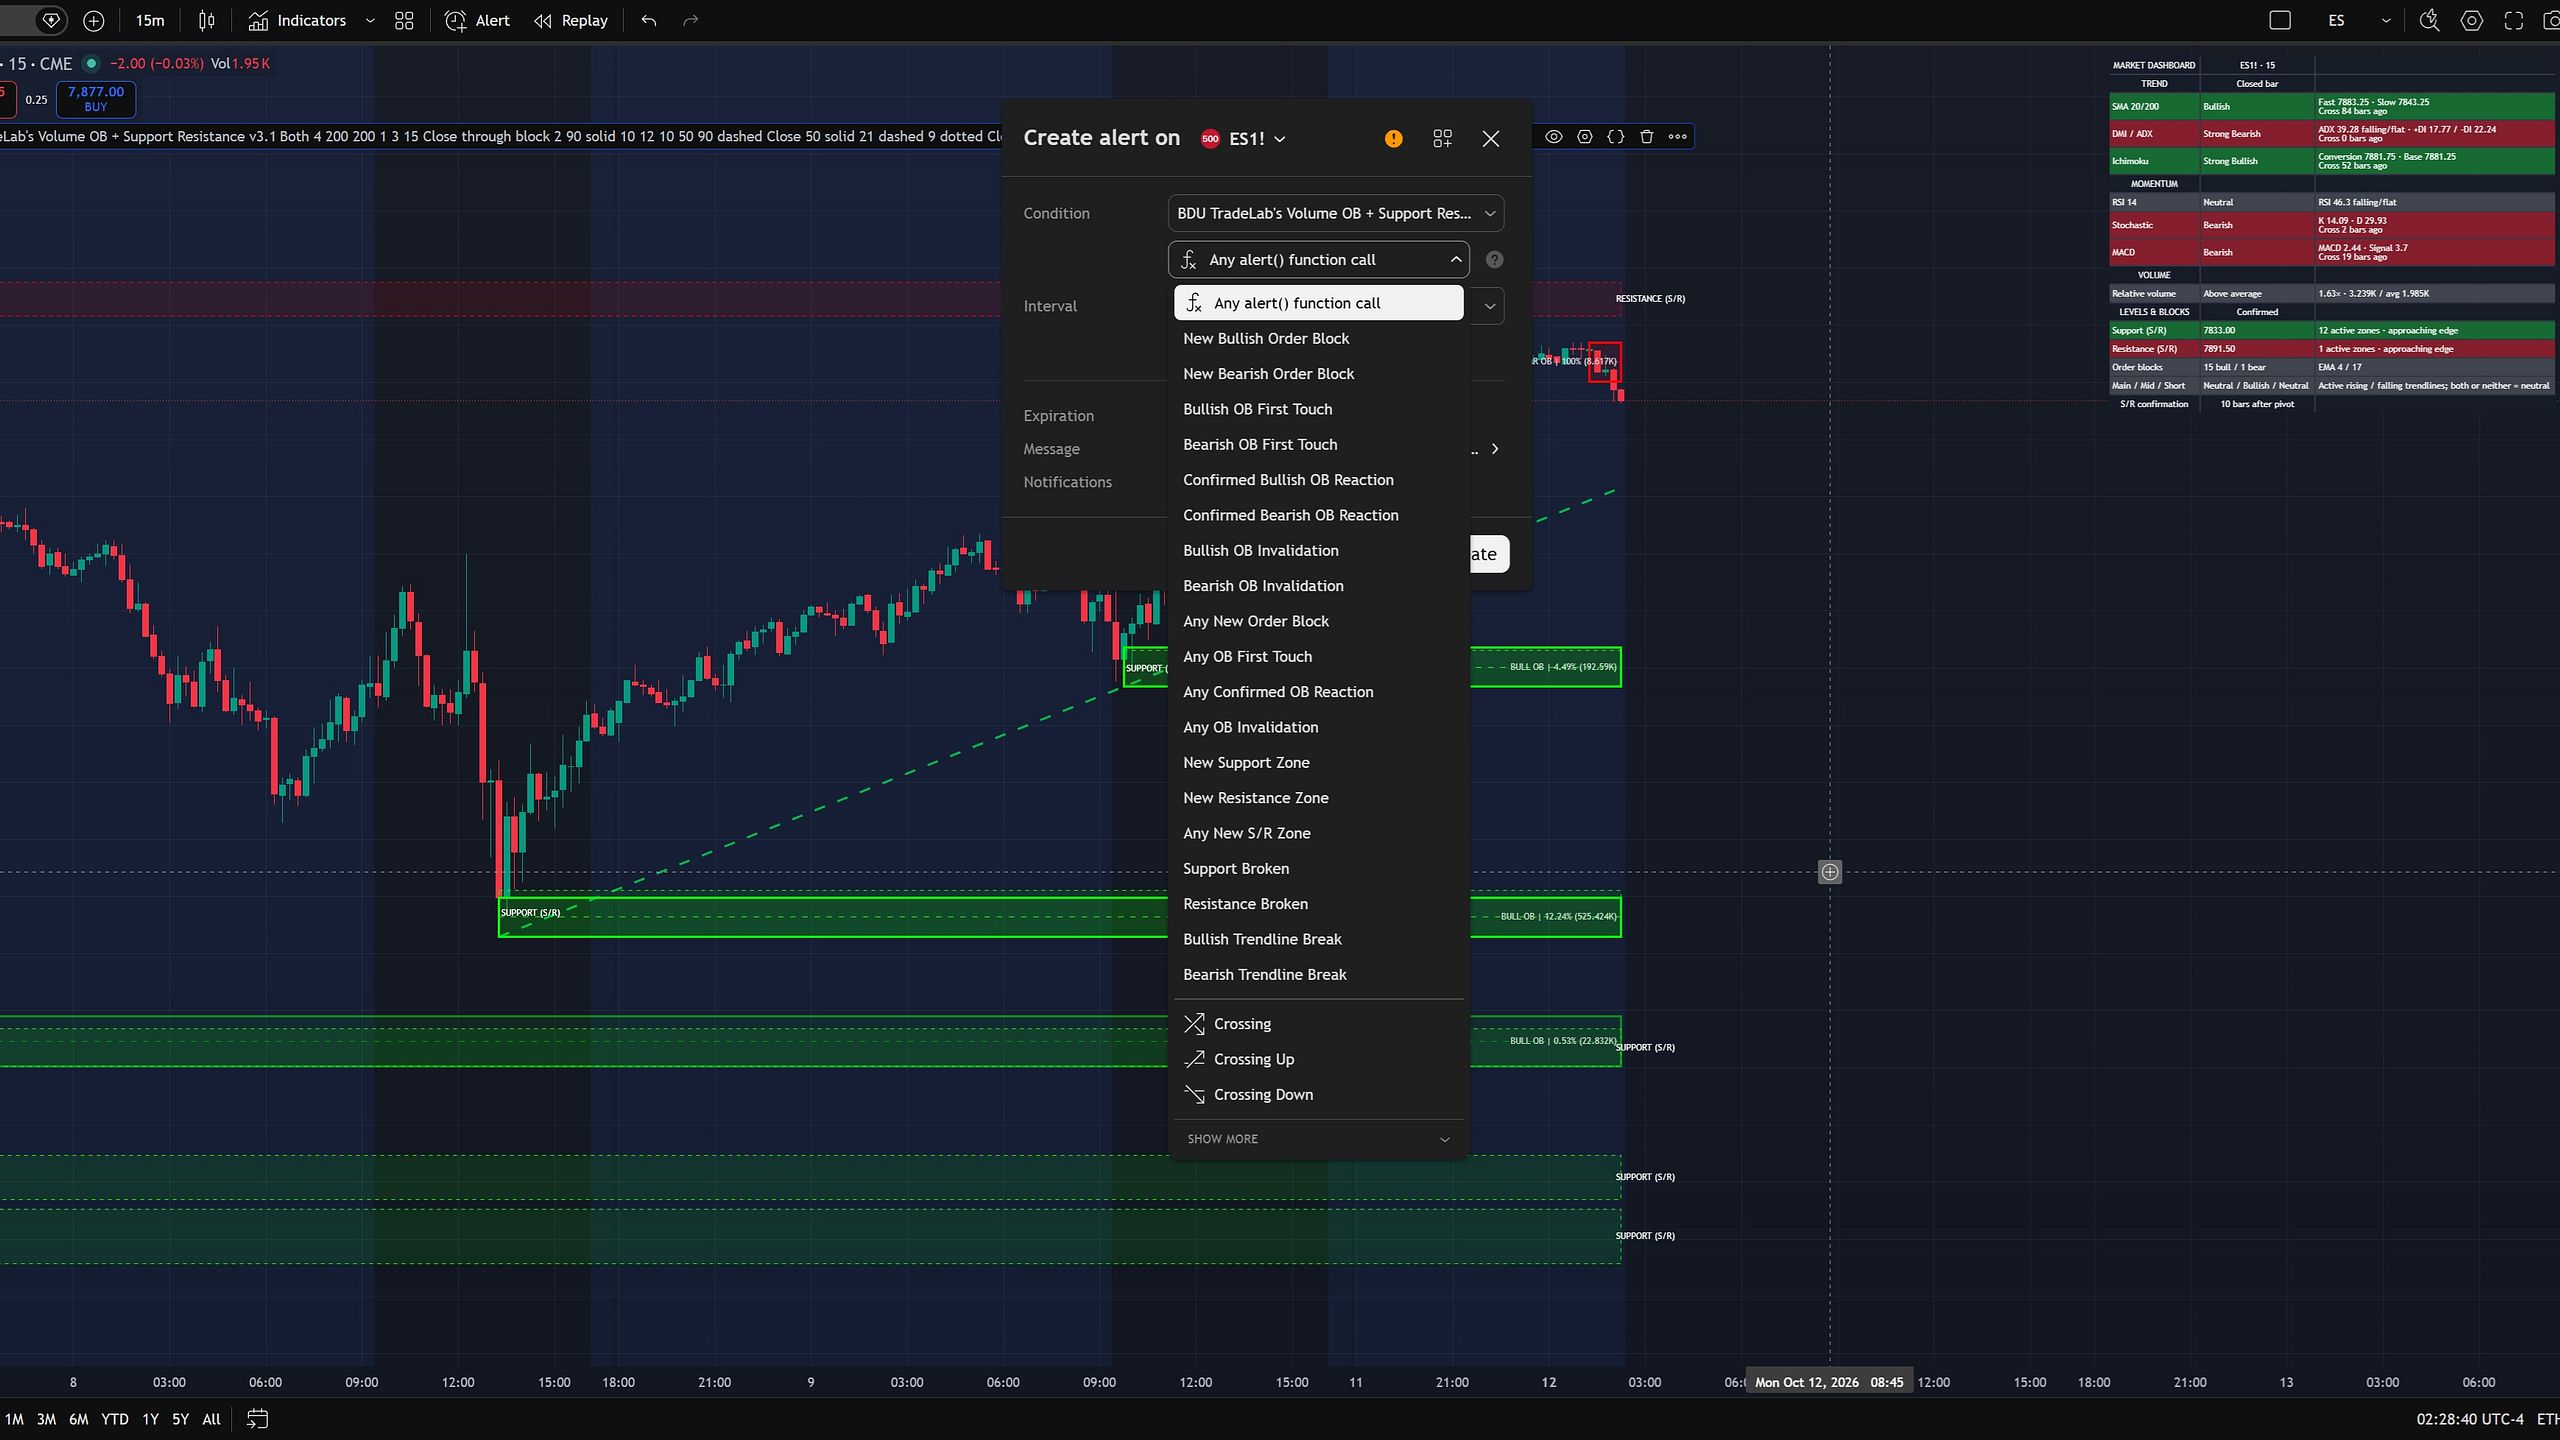Change the 15m chart interval
2560x1440 pixels.
point(150,20)
